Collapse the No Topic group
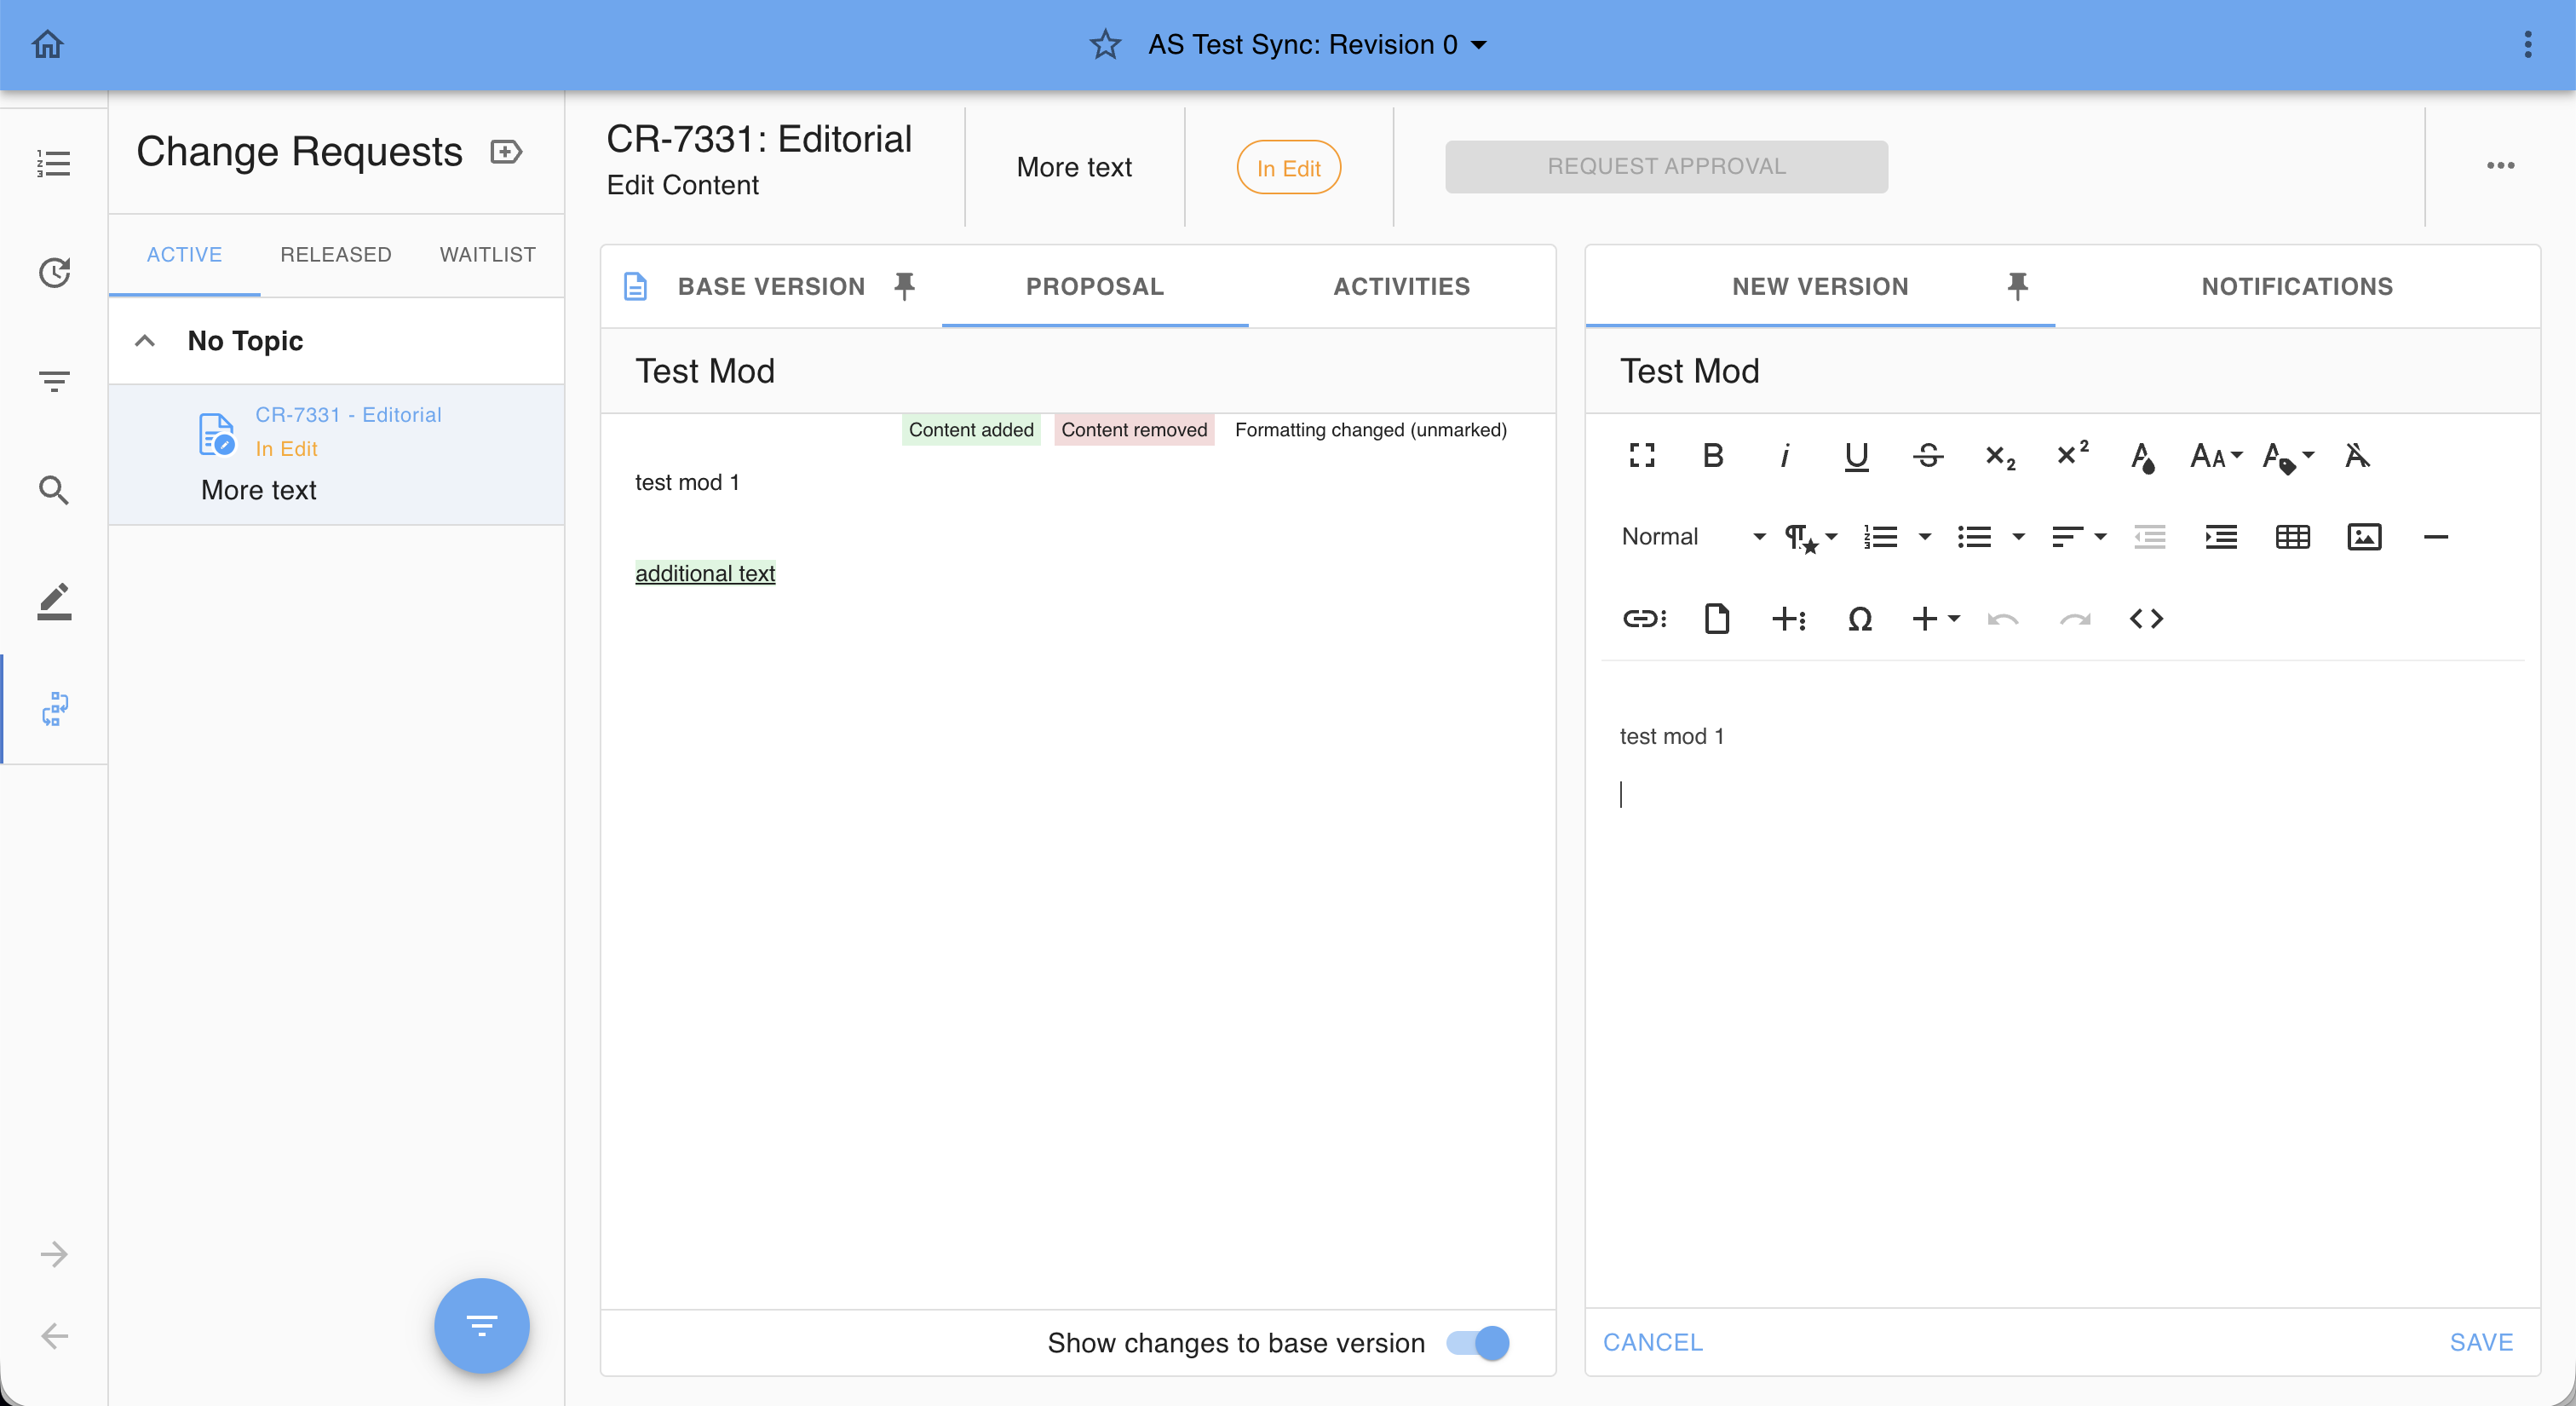The height and width of the screenshot is (1406, 2576). point(145,341)
